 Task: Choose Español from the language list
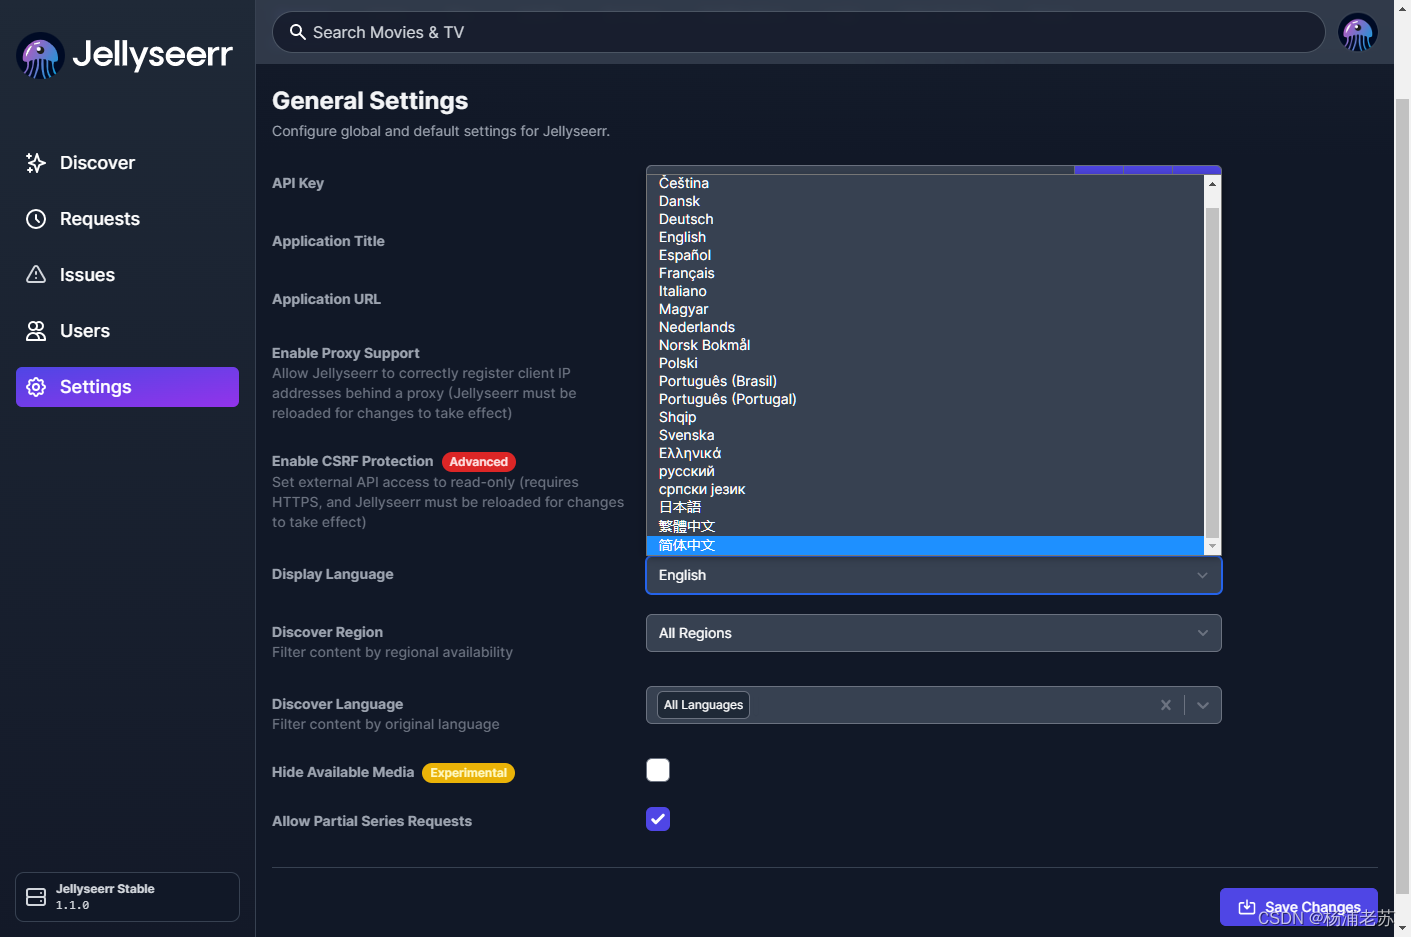pos(925,255)
